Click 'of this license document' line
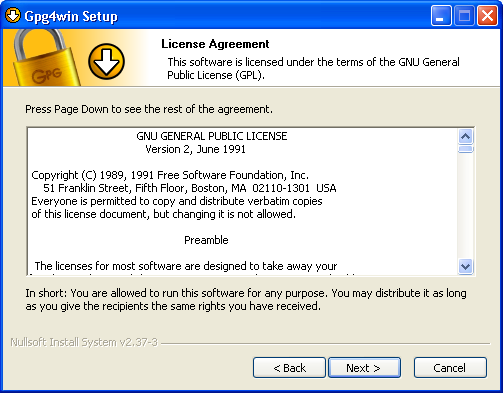Viewport: 503px width, 393px height. tap(163, 214)
